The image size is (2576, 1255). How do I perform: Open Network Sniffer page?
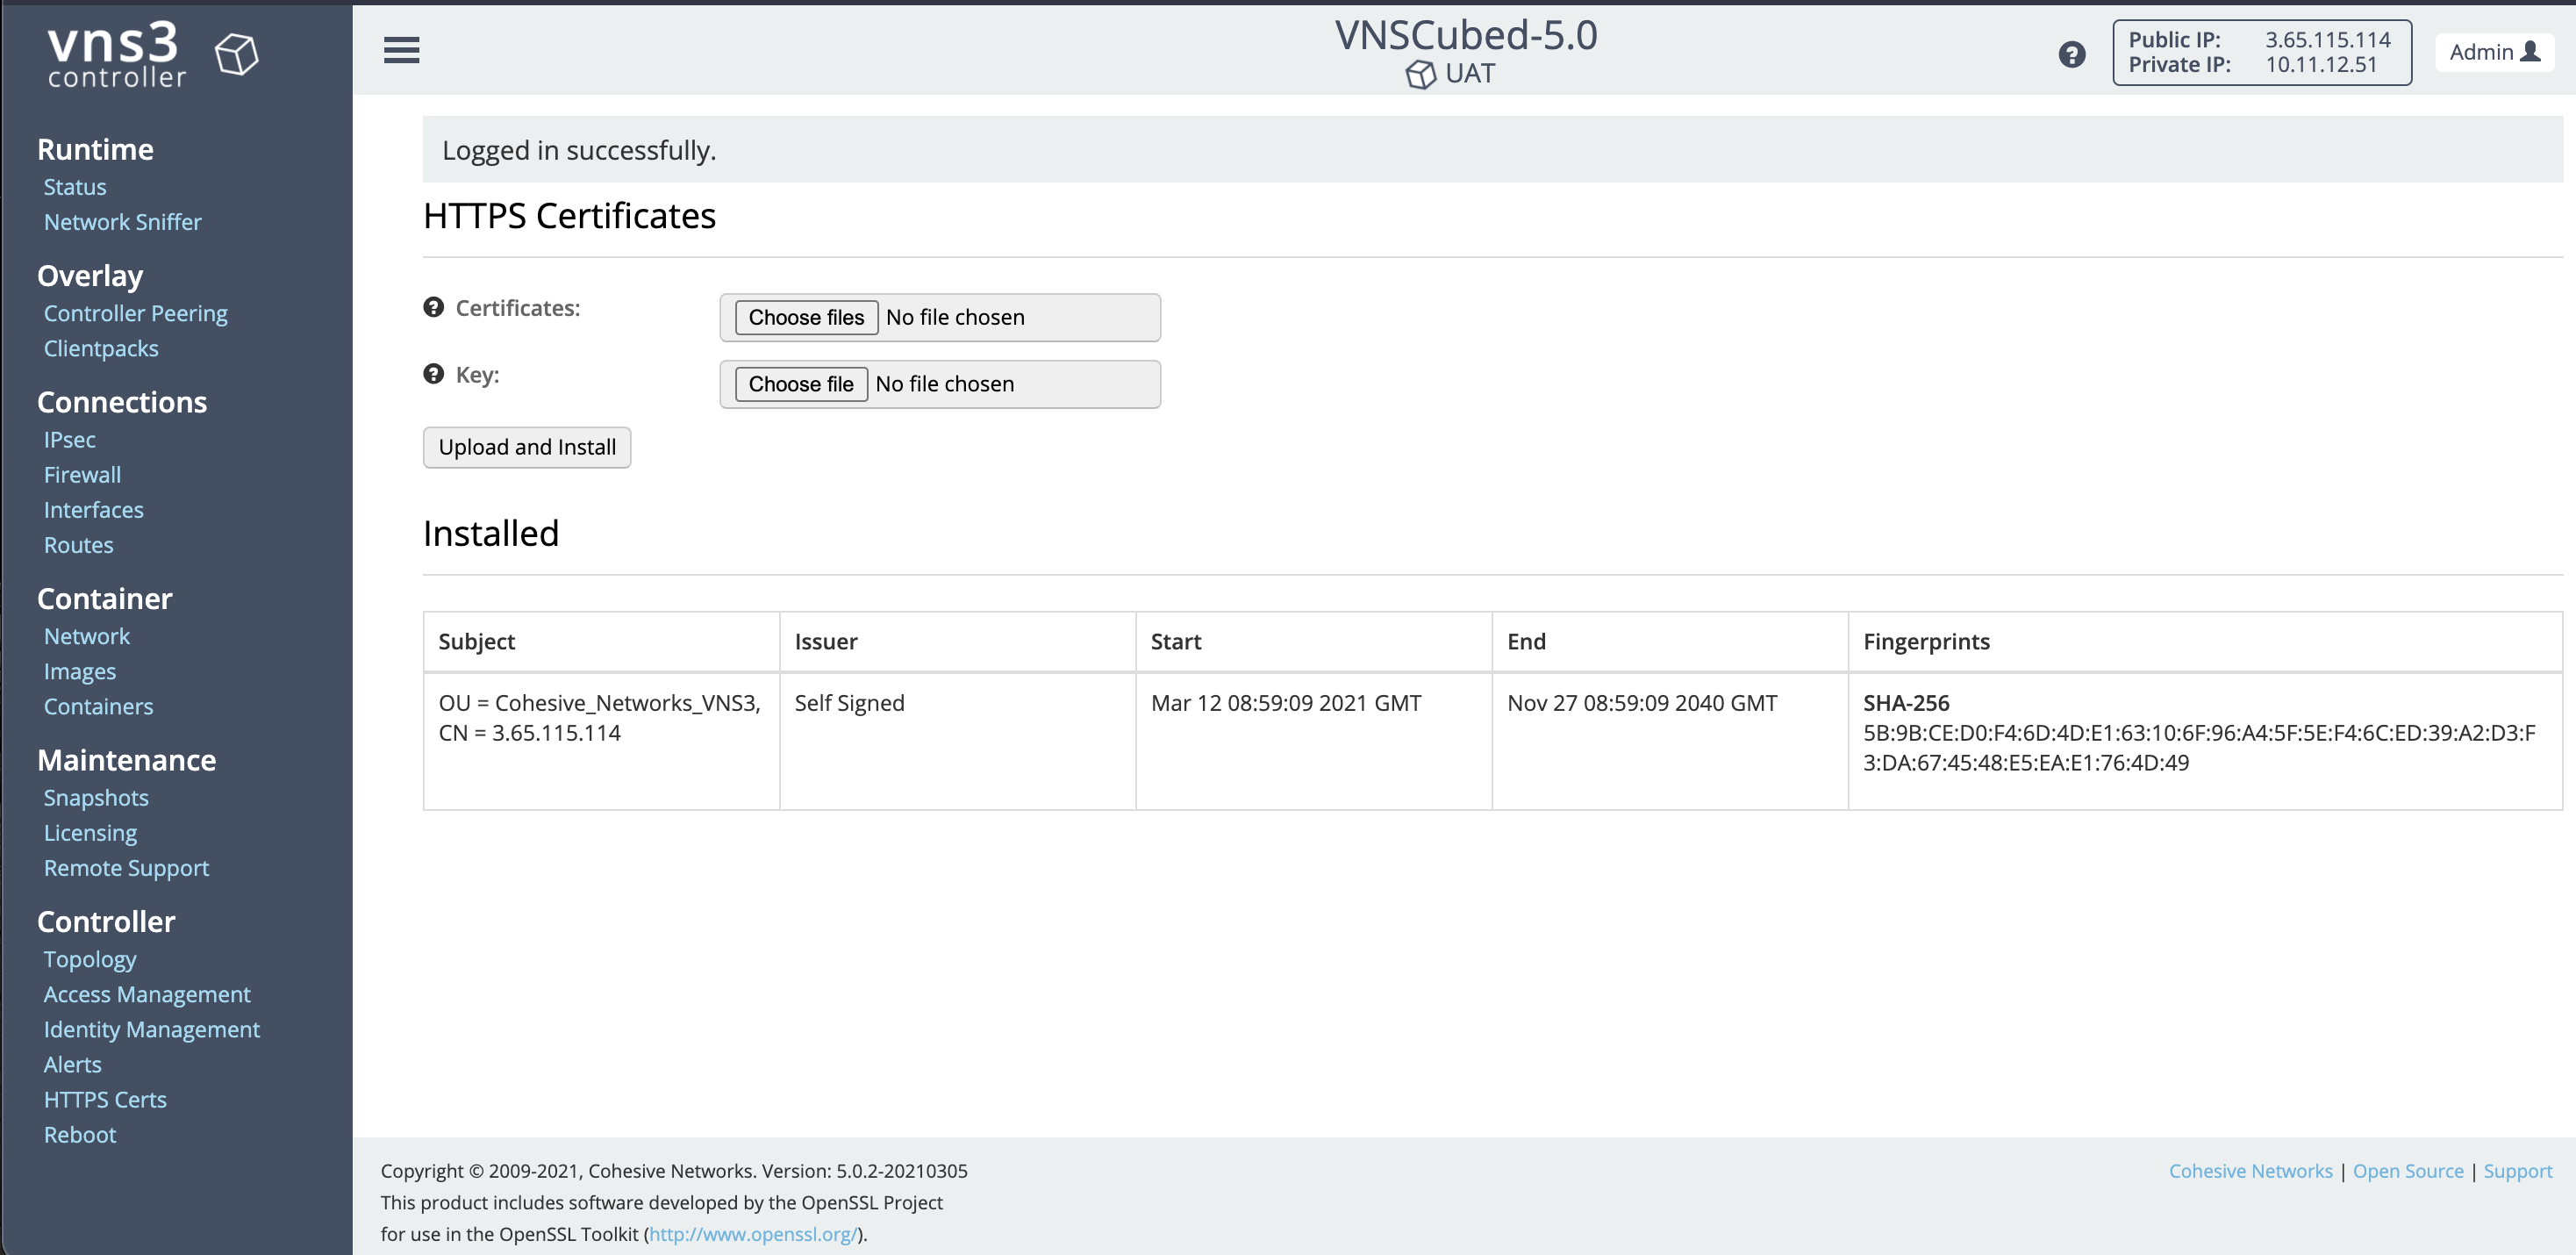click(x=122, y=222)
